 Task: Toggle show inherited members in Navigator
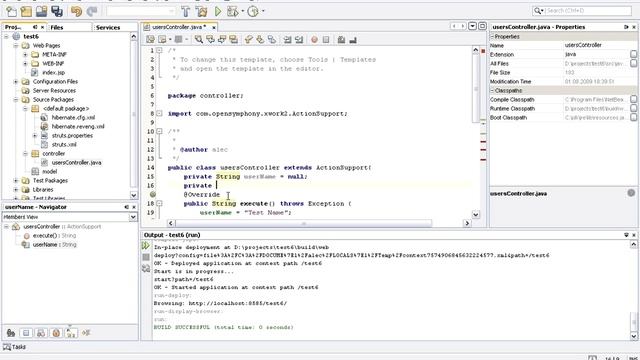tap(11, 333)
